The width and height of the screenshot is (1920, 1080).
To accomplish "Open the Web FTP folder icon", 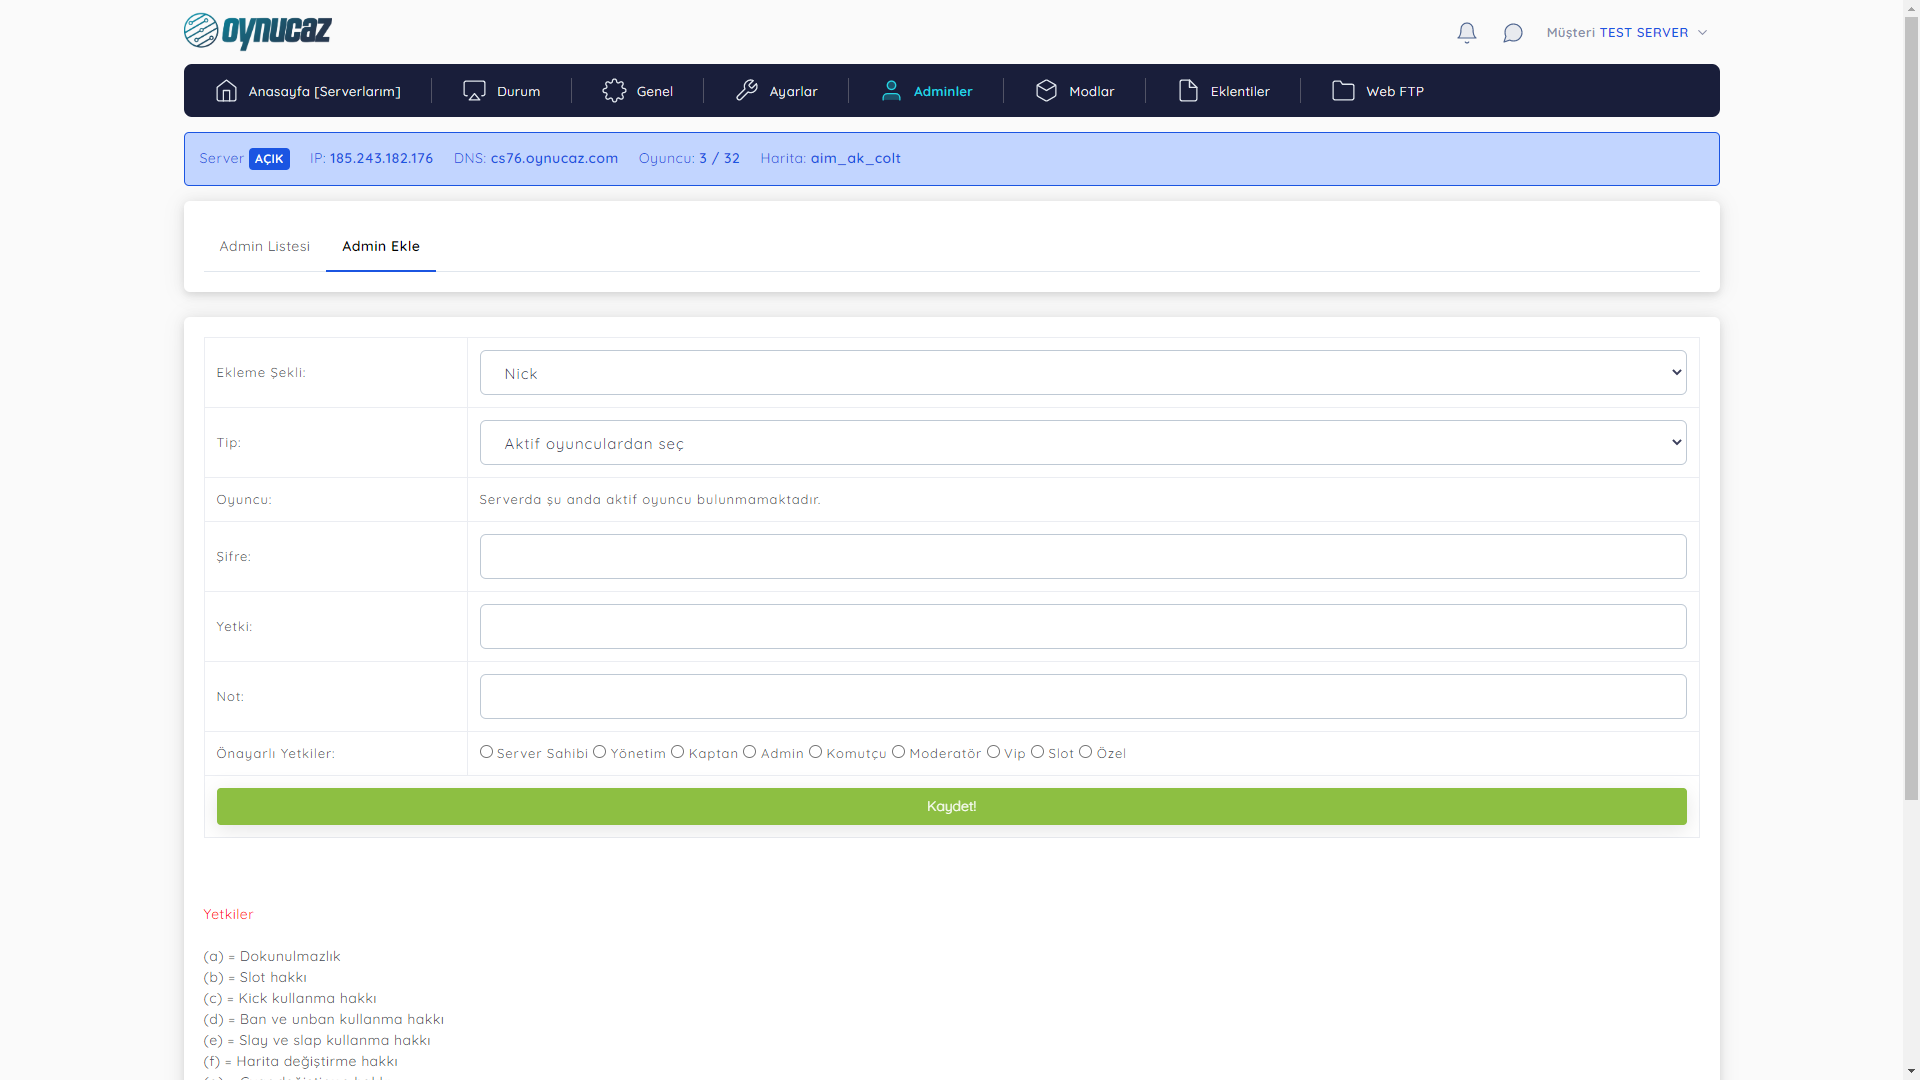I will (1343, 91).
